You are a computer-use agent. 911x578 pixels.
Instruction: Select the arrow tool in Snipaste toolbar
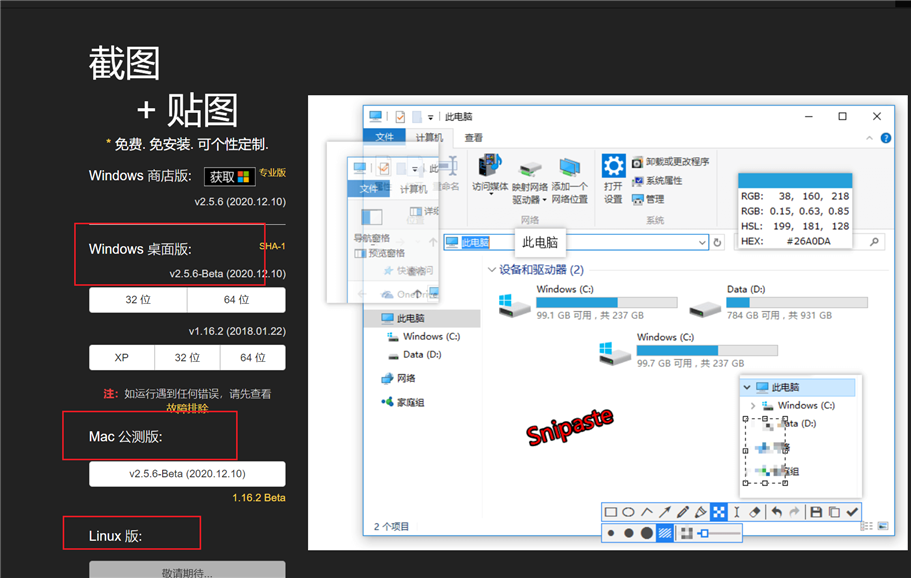665,512
